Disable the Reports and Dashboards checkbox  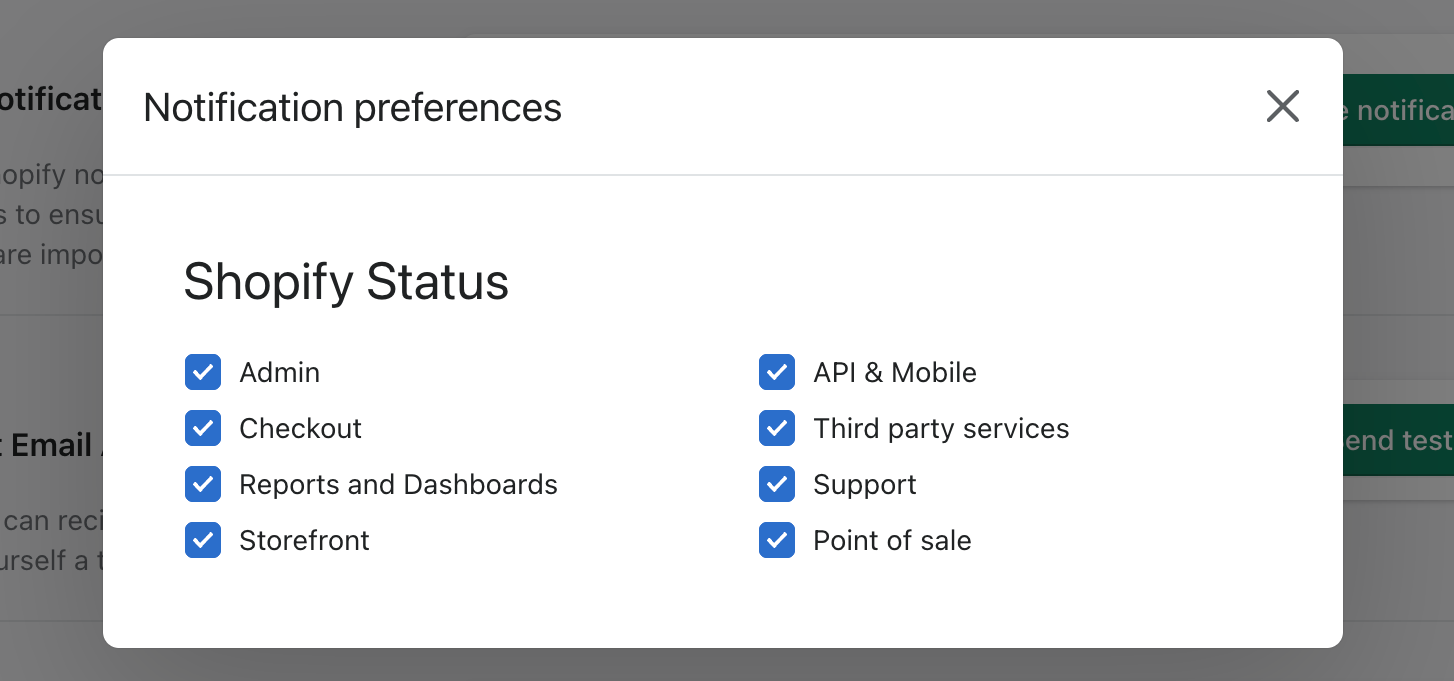(203, 484)
